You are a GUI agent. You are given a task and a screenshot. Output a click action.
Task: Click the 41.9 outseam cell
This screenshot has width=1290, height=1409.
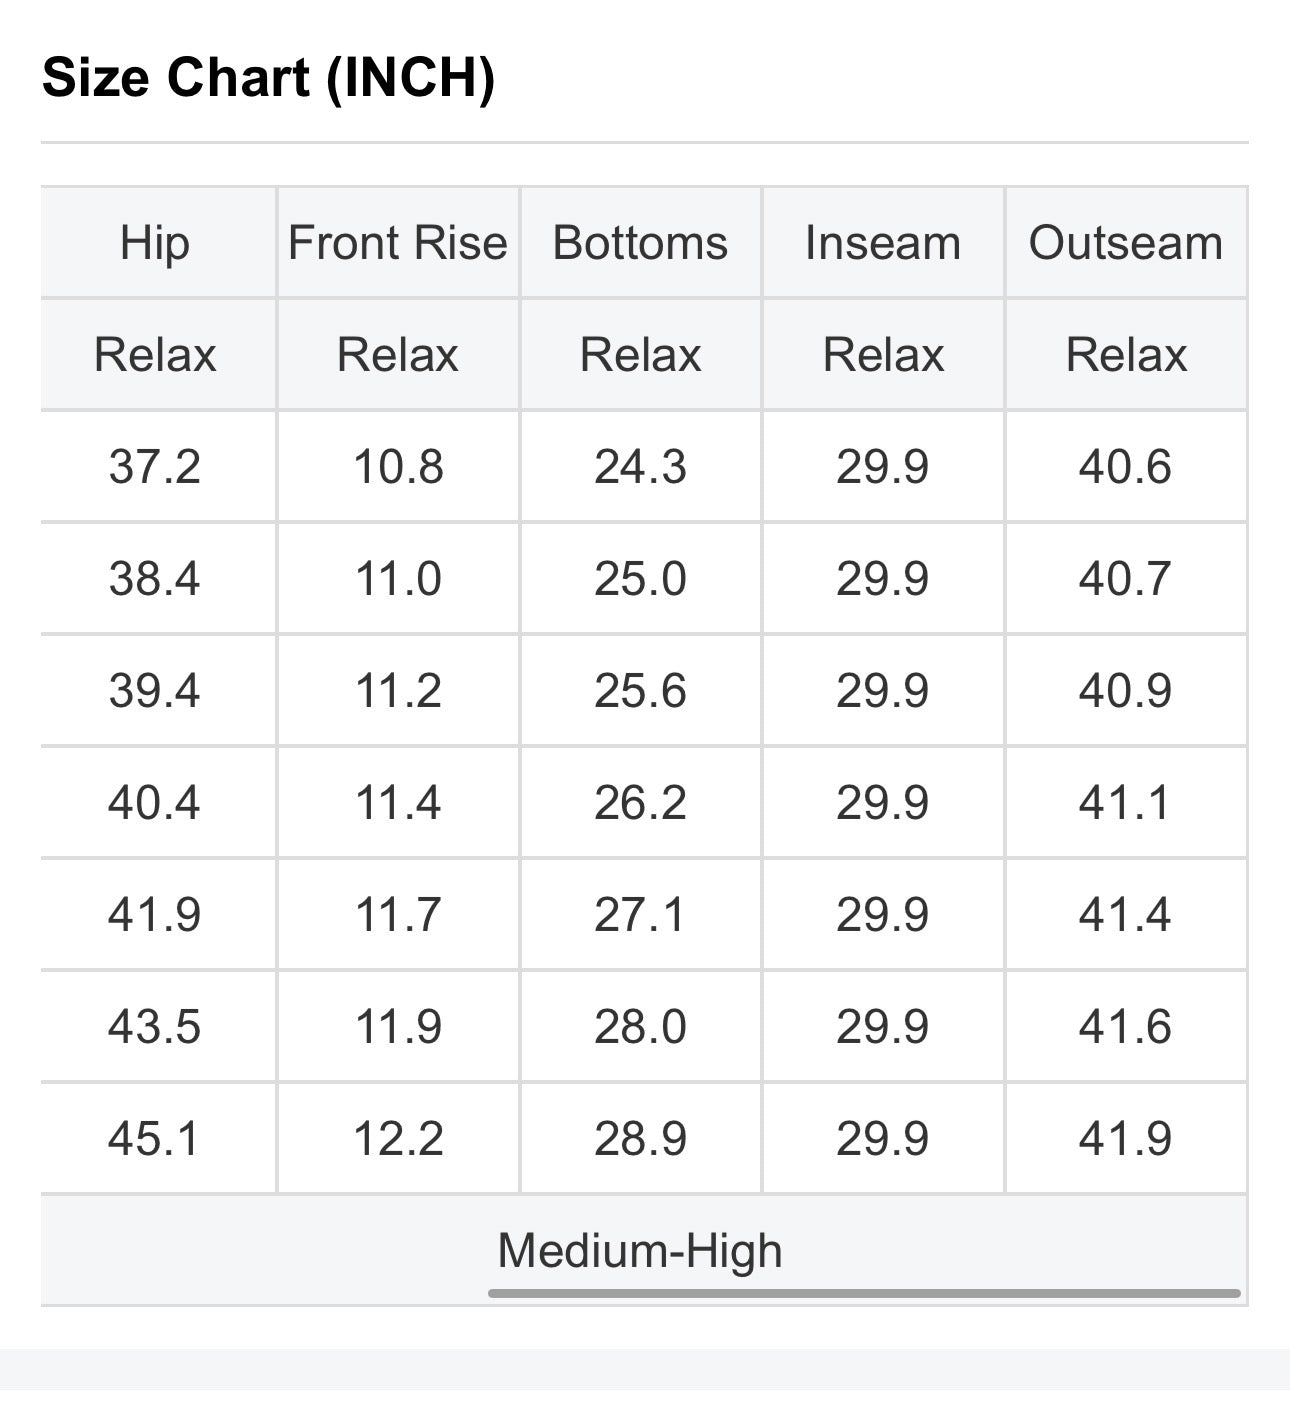[x=1126, y=1139]
